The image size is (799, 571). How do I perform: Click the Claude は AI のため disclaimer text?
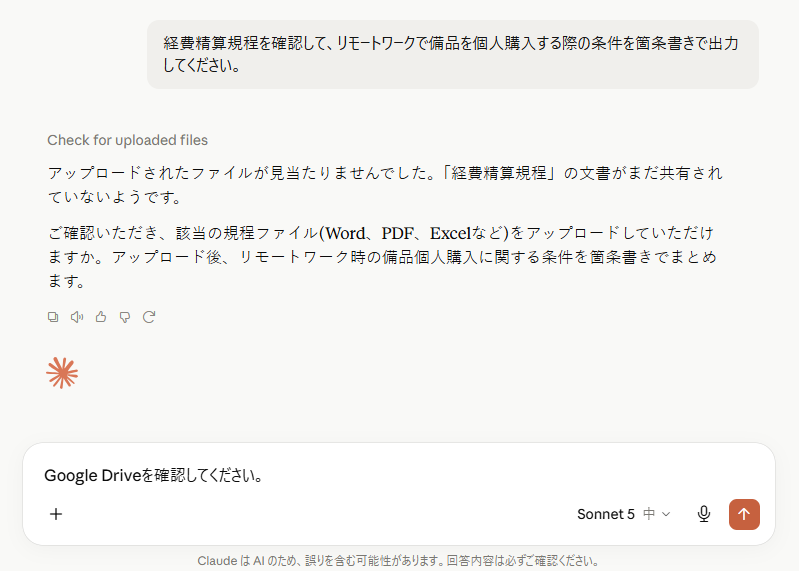click(x=398, y=561)
